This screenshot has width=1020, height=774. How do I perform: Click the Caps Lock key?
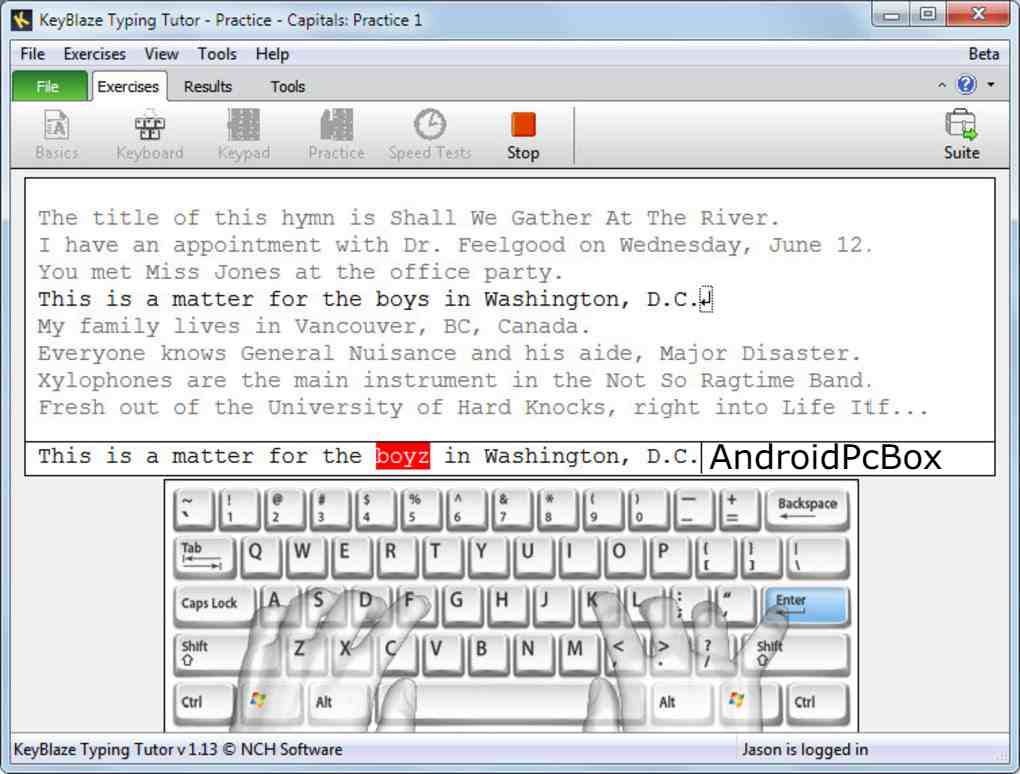(213, 606)
